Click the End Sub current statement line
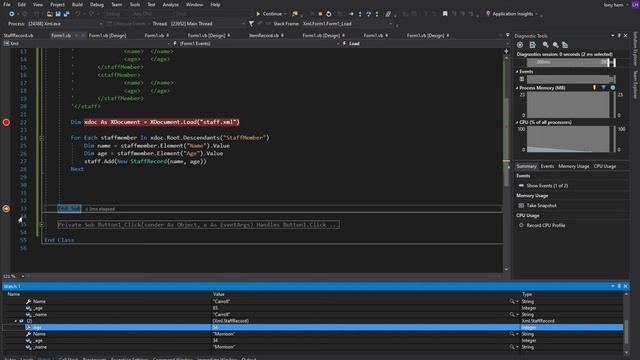This screenshot has height=360, width=640. [x=69, y=209]
